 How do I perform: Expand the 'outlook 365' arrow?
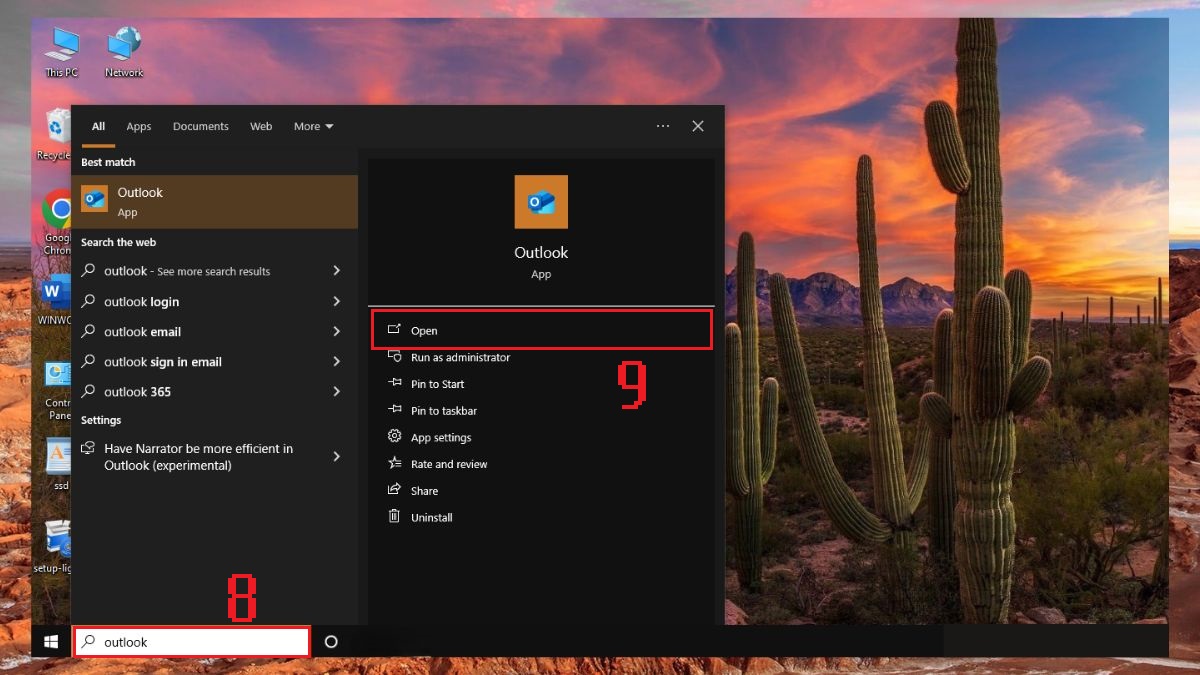337,391
